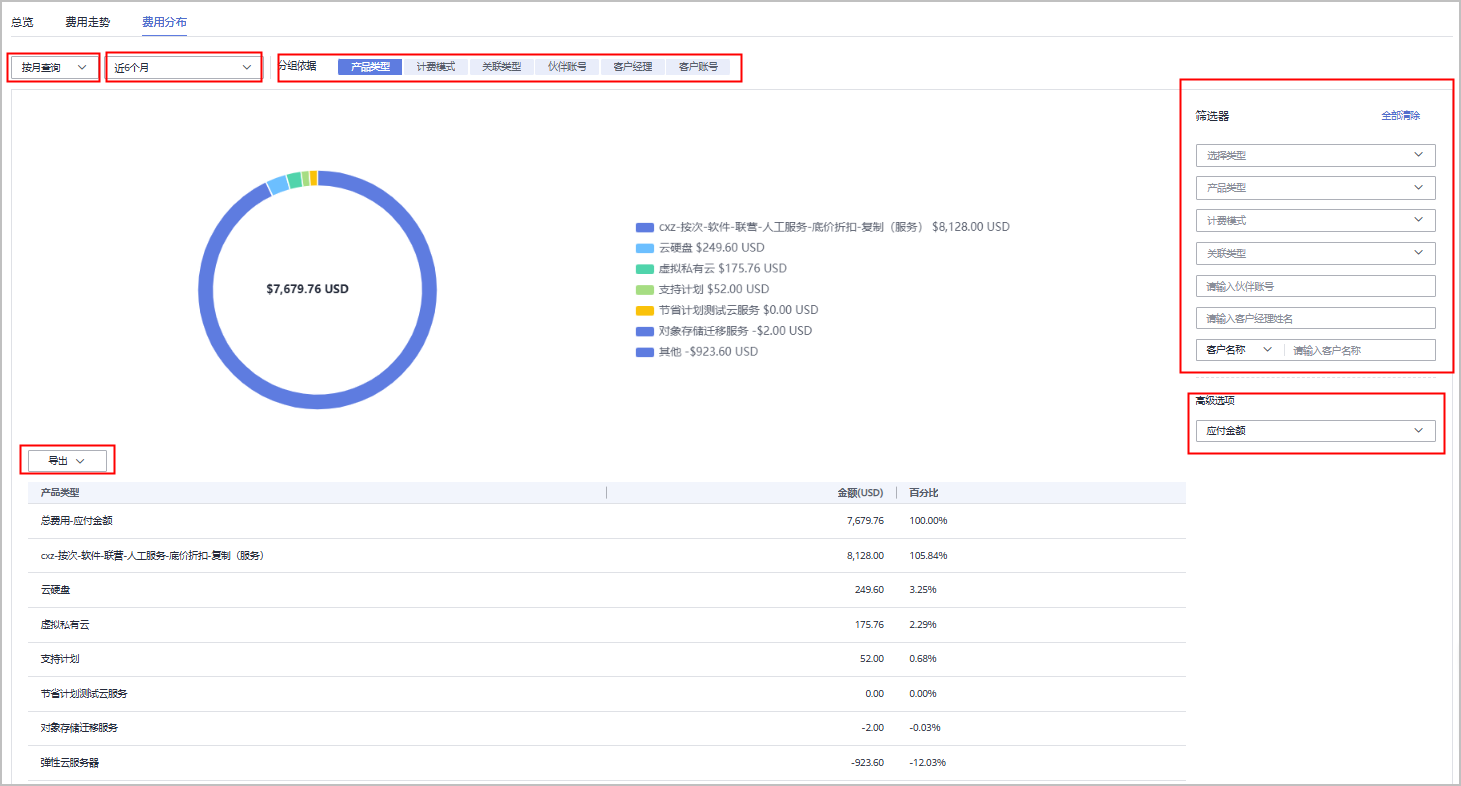
Task: Open the 客户名称 selector dropdown
Action: (x=1239, y=350)
